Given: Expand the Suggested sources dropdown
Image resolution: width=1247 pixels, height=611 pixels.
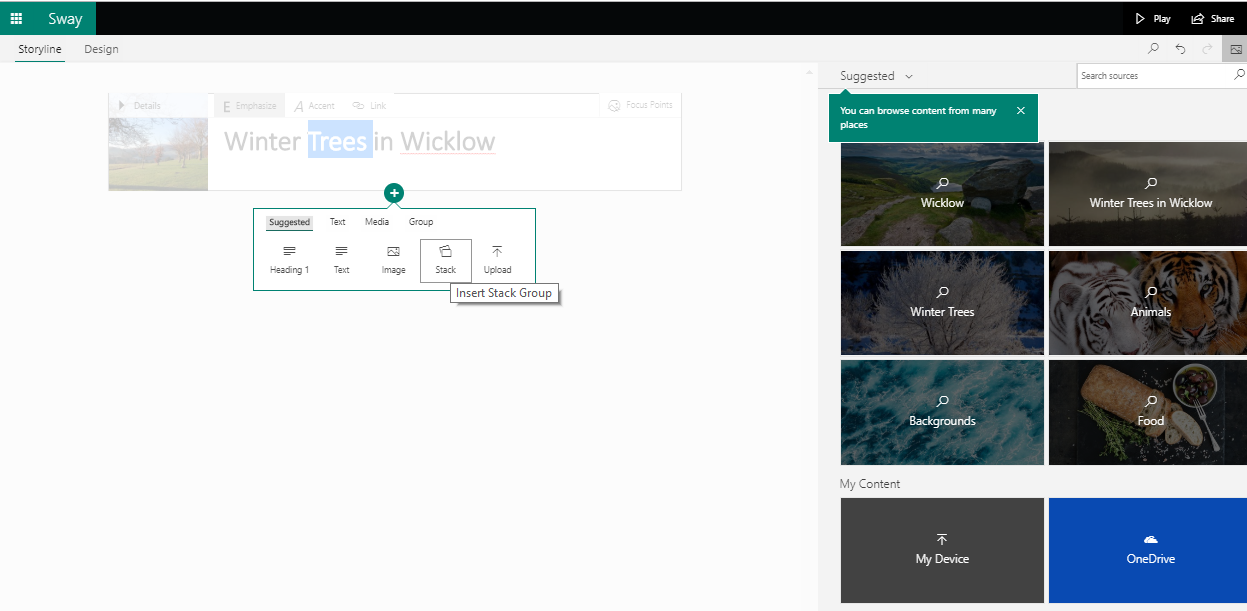Looking at the screenshot, I should point(876,76).
